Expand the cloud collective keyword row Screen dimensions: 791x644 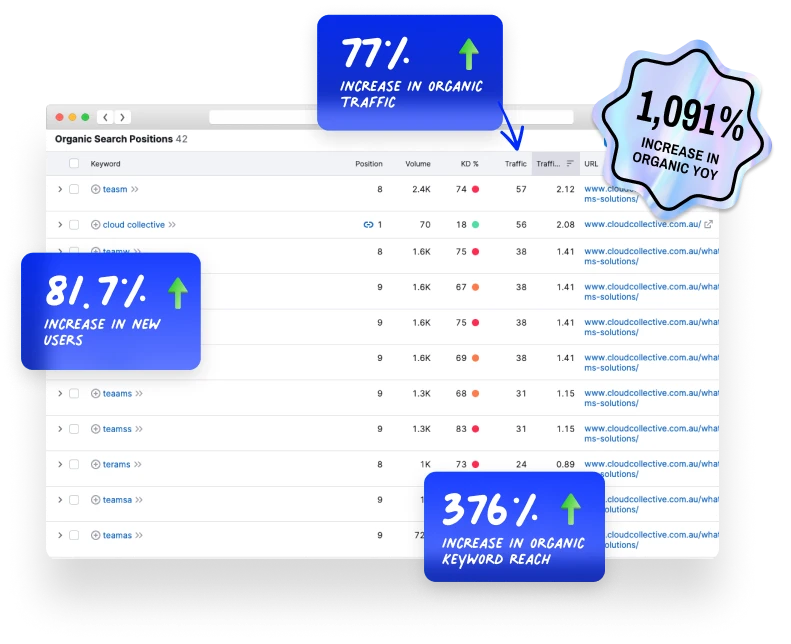[x=60, y=225]
